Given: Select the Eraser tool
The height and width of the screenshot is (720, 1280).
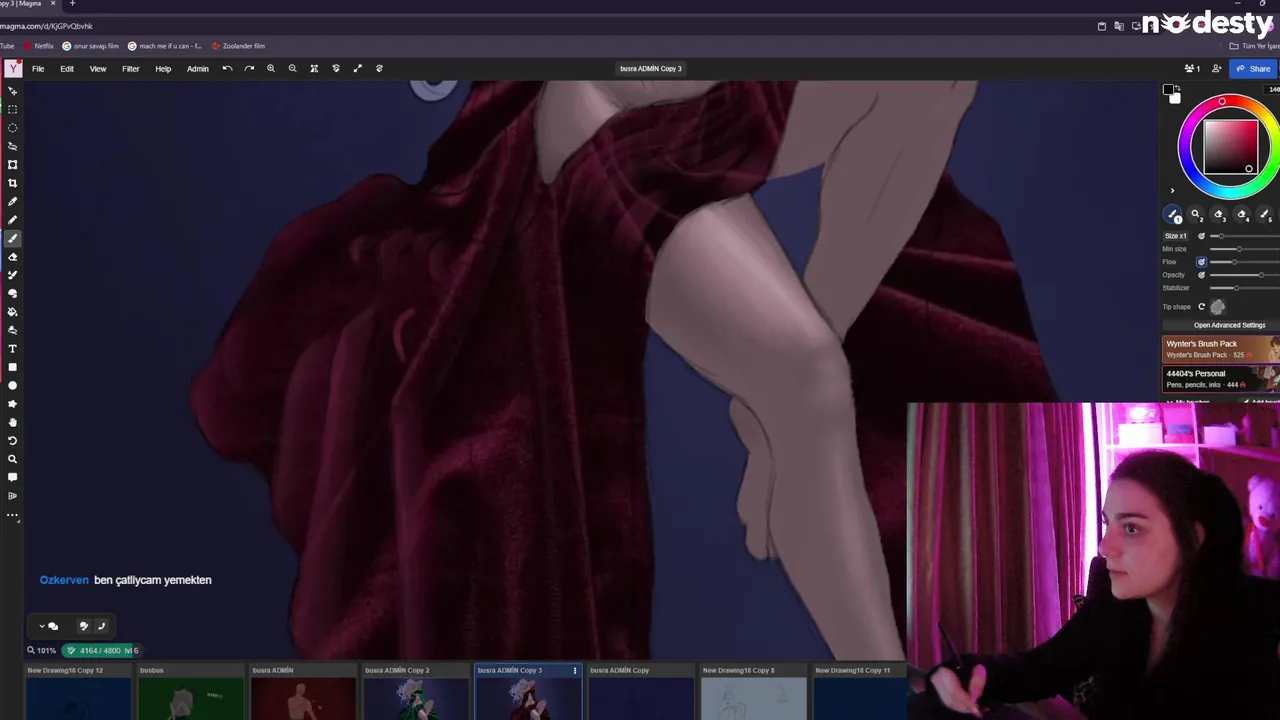Looking at the screenshot, I should pyautogui.click(x=12, y=257).
